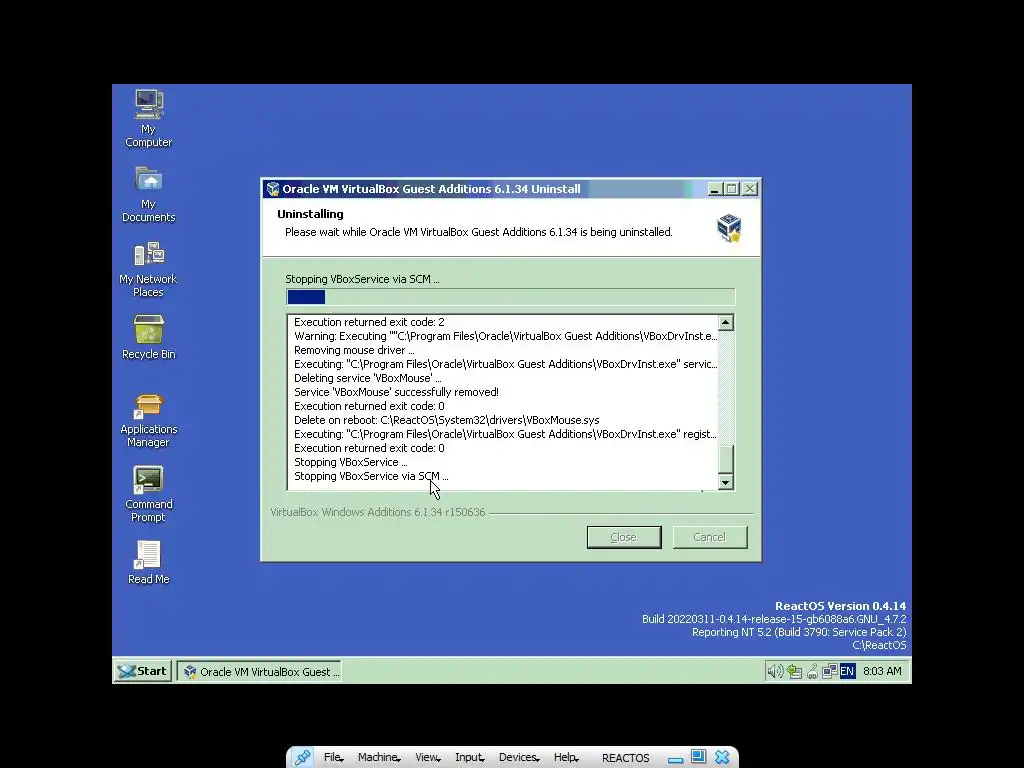Click "VirtualBox Windows Additions 6.1.34 r150636" label
The width and height of the screenshot is (1024, 768).
pyautogui.click(x=378, y=513)
